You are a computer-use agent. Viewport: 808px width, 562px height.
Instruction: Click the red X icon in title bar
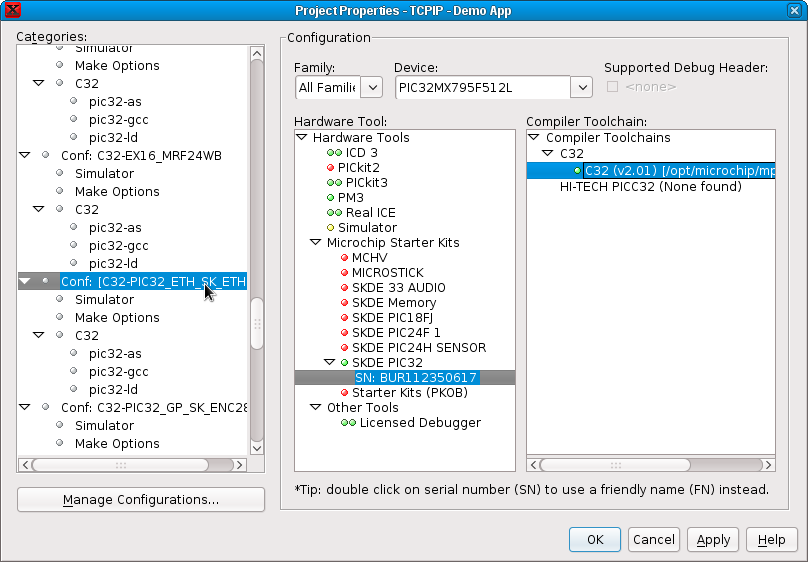coord(12,10)
